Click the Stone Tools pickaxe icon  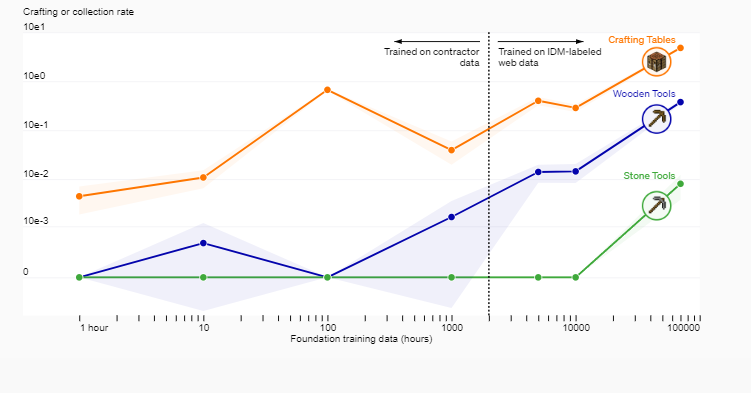(x=656, y=206)
